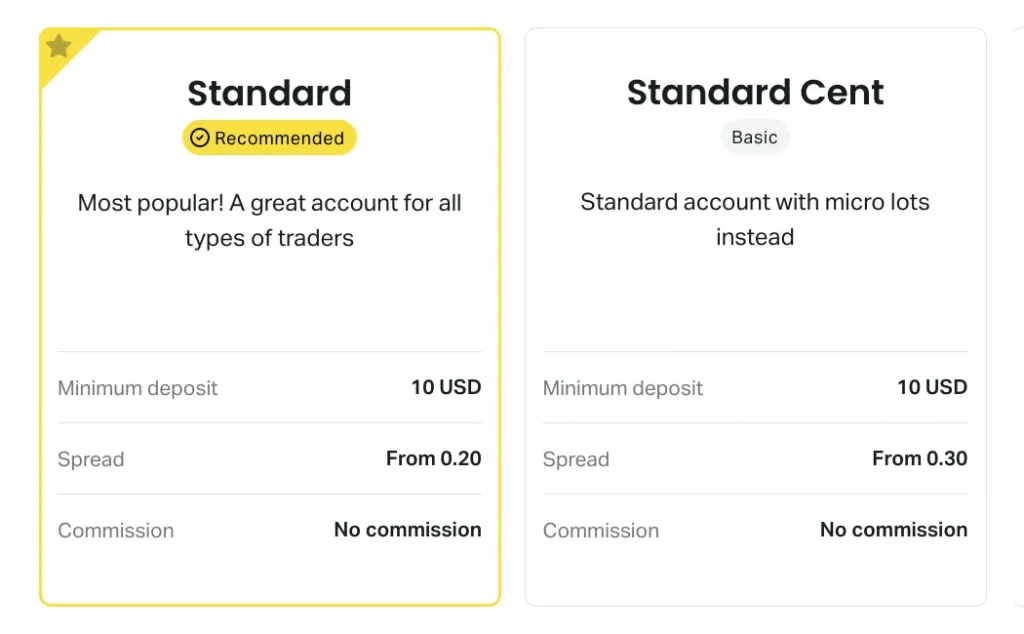Select Standard Minimum deposit label
Viewport: 1024px width, 634px height.
tap(137, 388)
